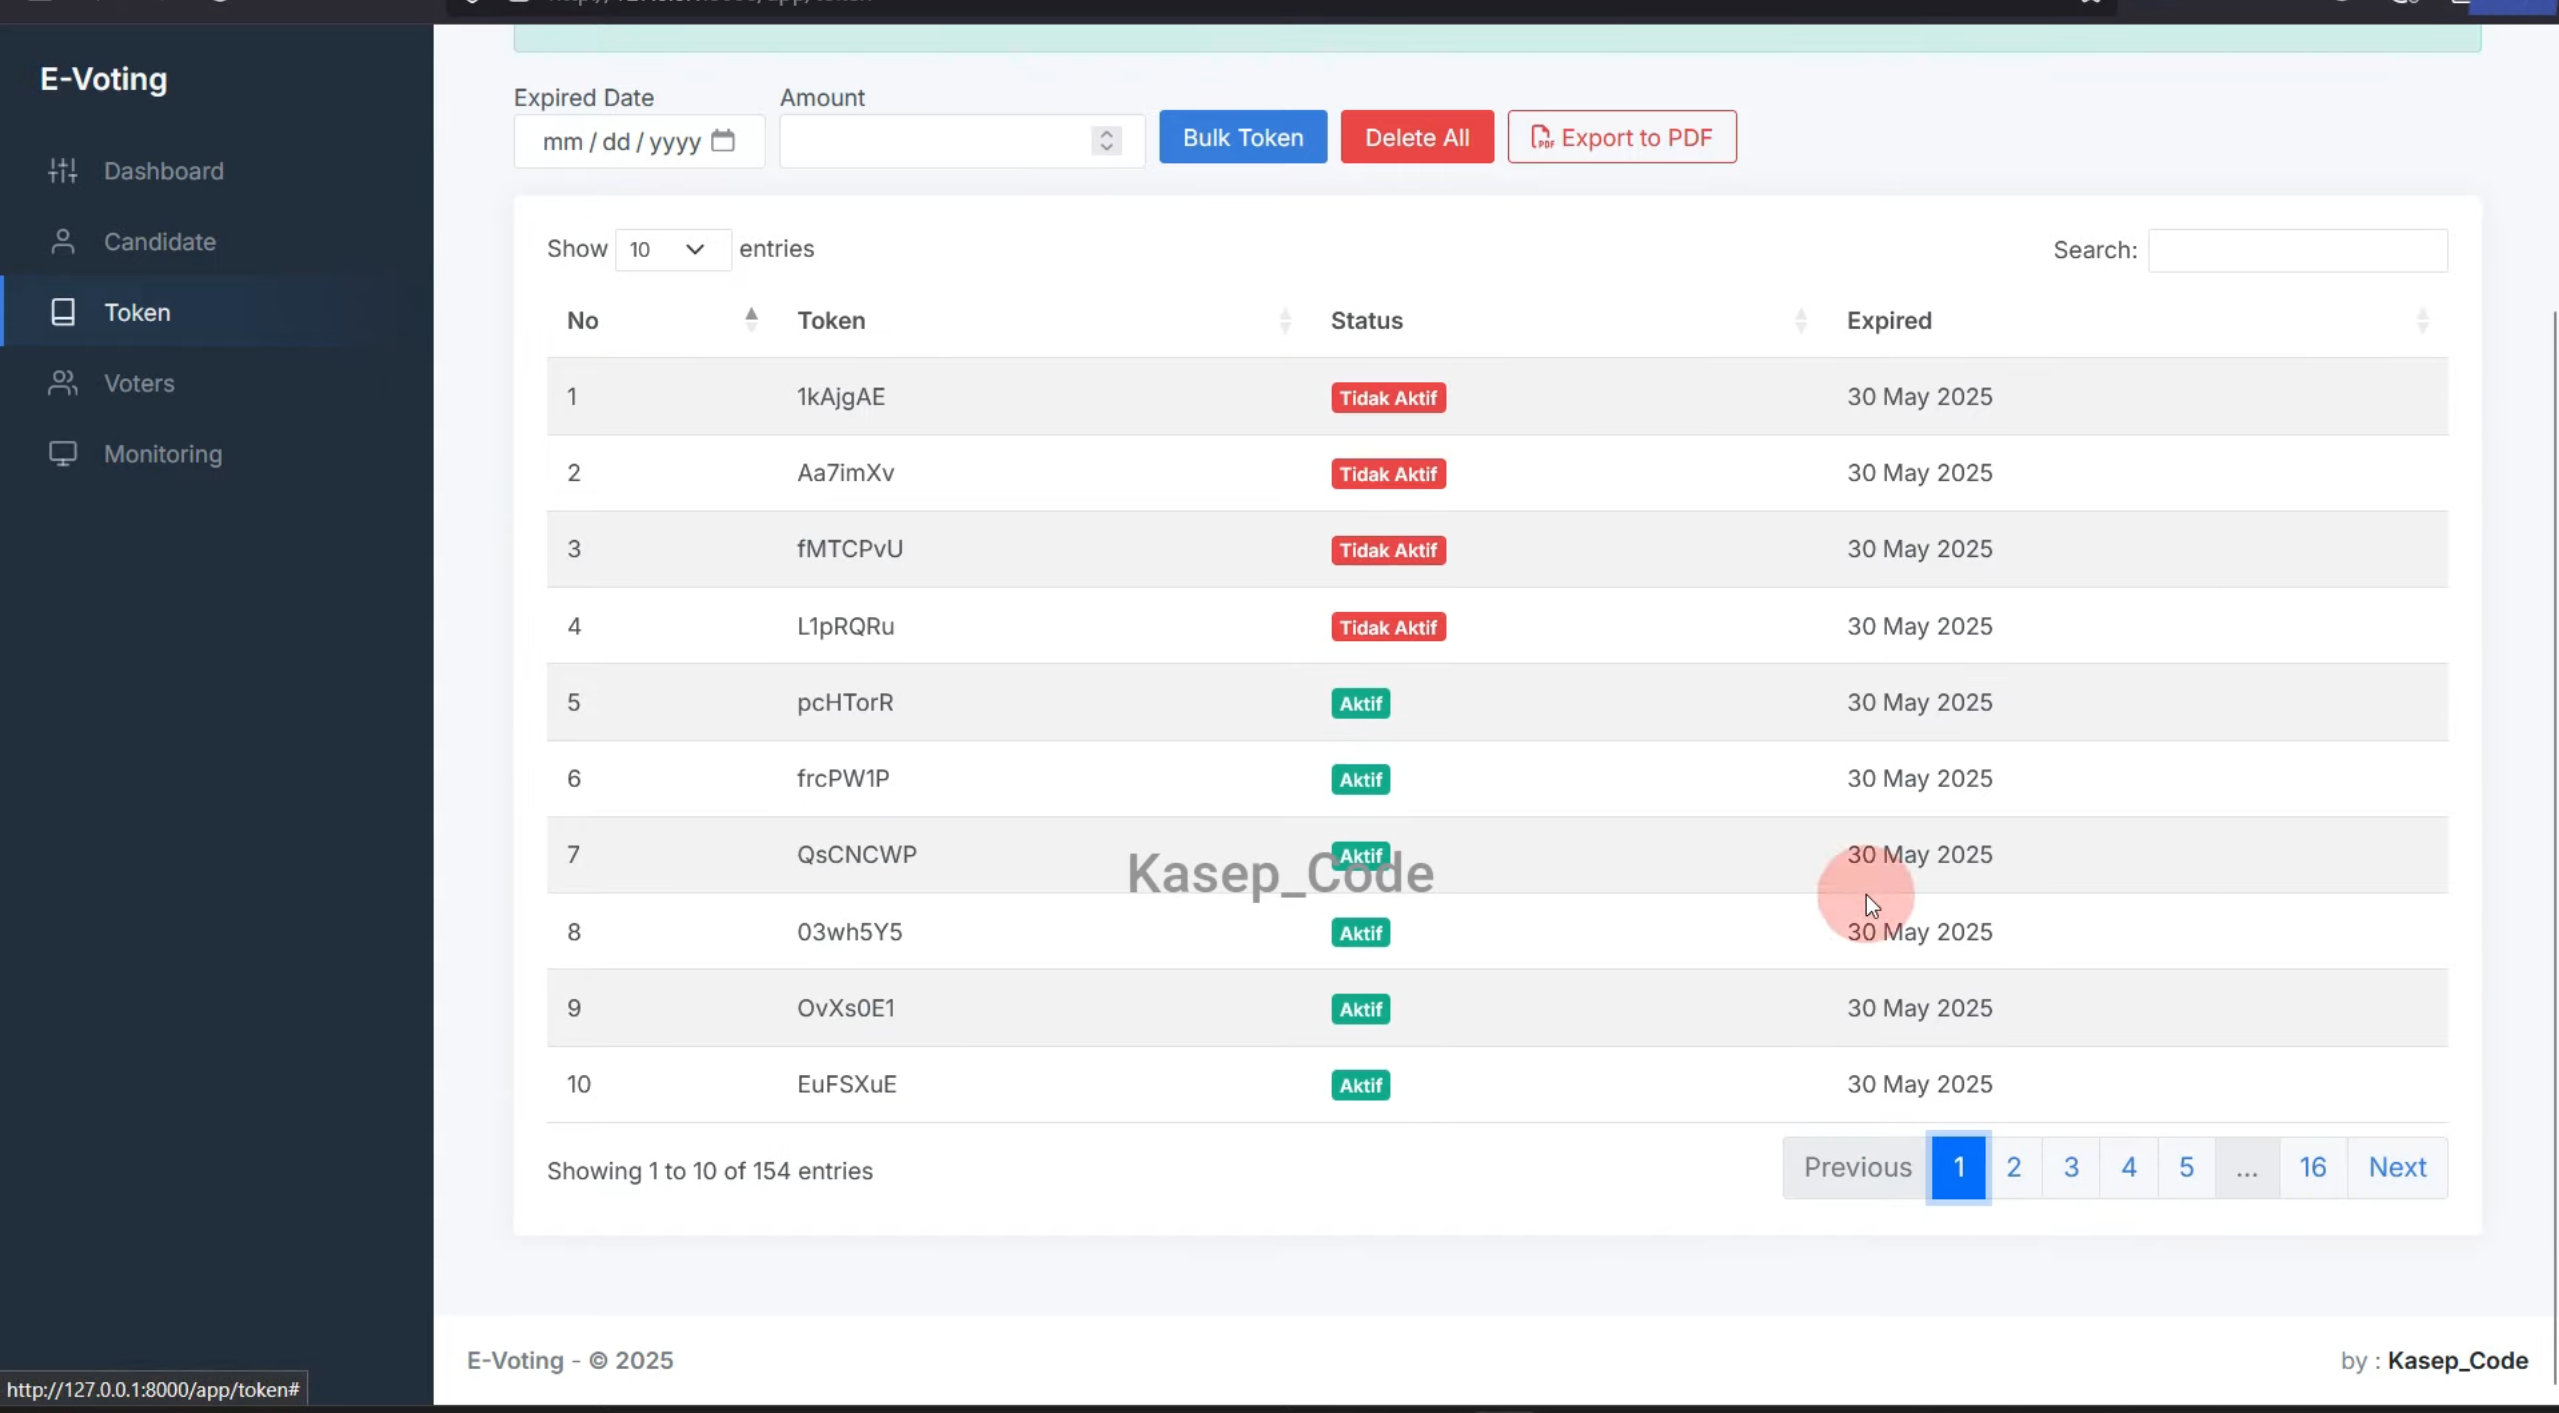Click Aktif badge for OvXs0E1
2559x1413 pixels.
point(1360,1009)
